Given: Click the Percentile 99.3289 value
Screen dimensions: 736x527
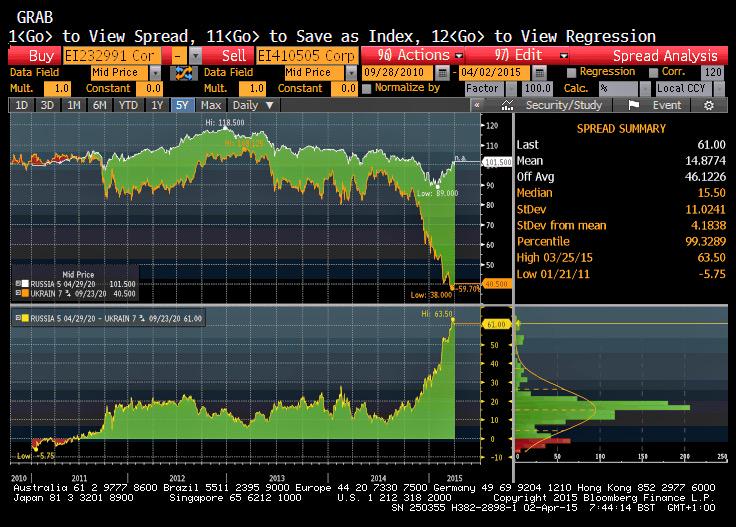Looking at the screenshot, I should coord(705,242).
